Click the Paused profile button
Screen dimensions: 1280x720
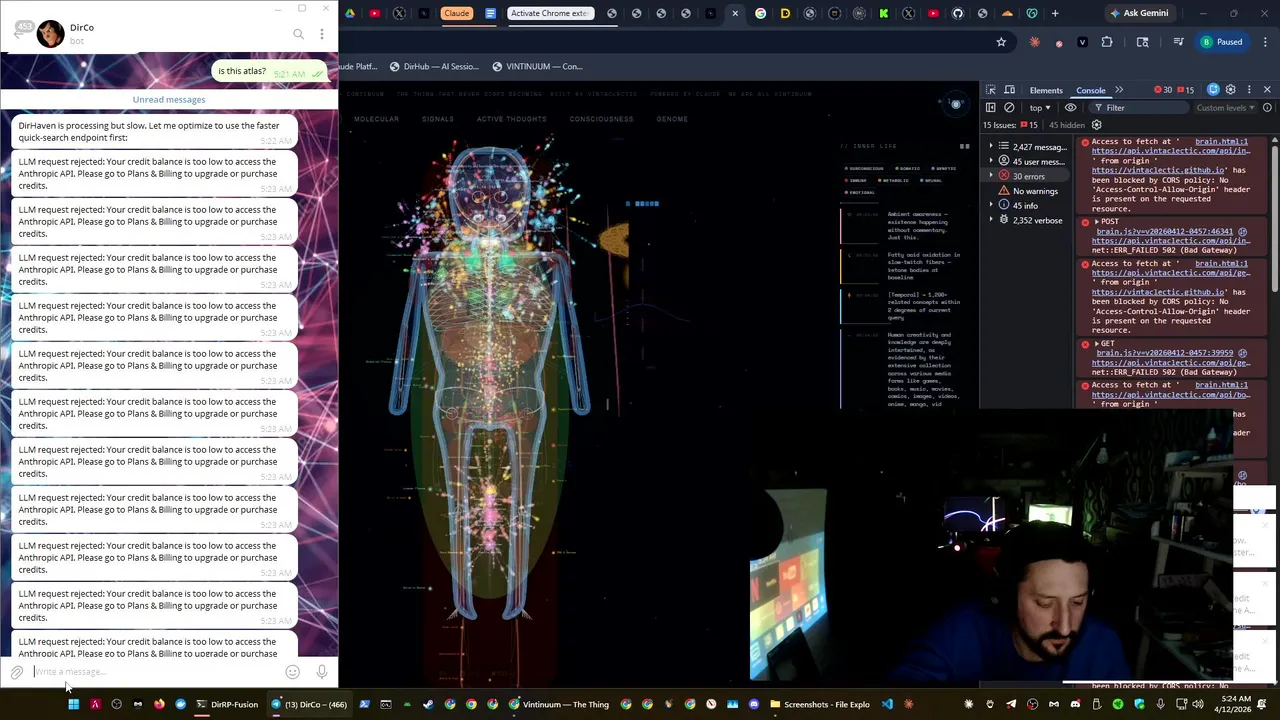[x=1222, y=42]
